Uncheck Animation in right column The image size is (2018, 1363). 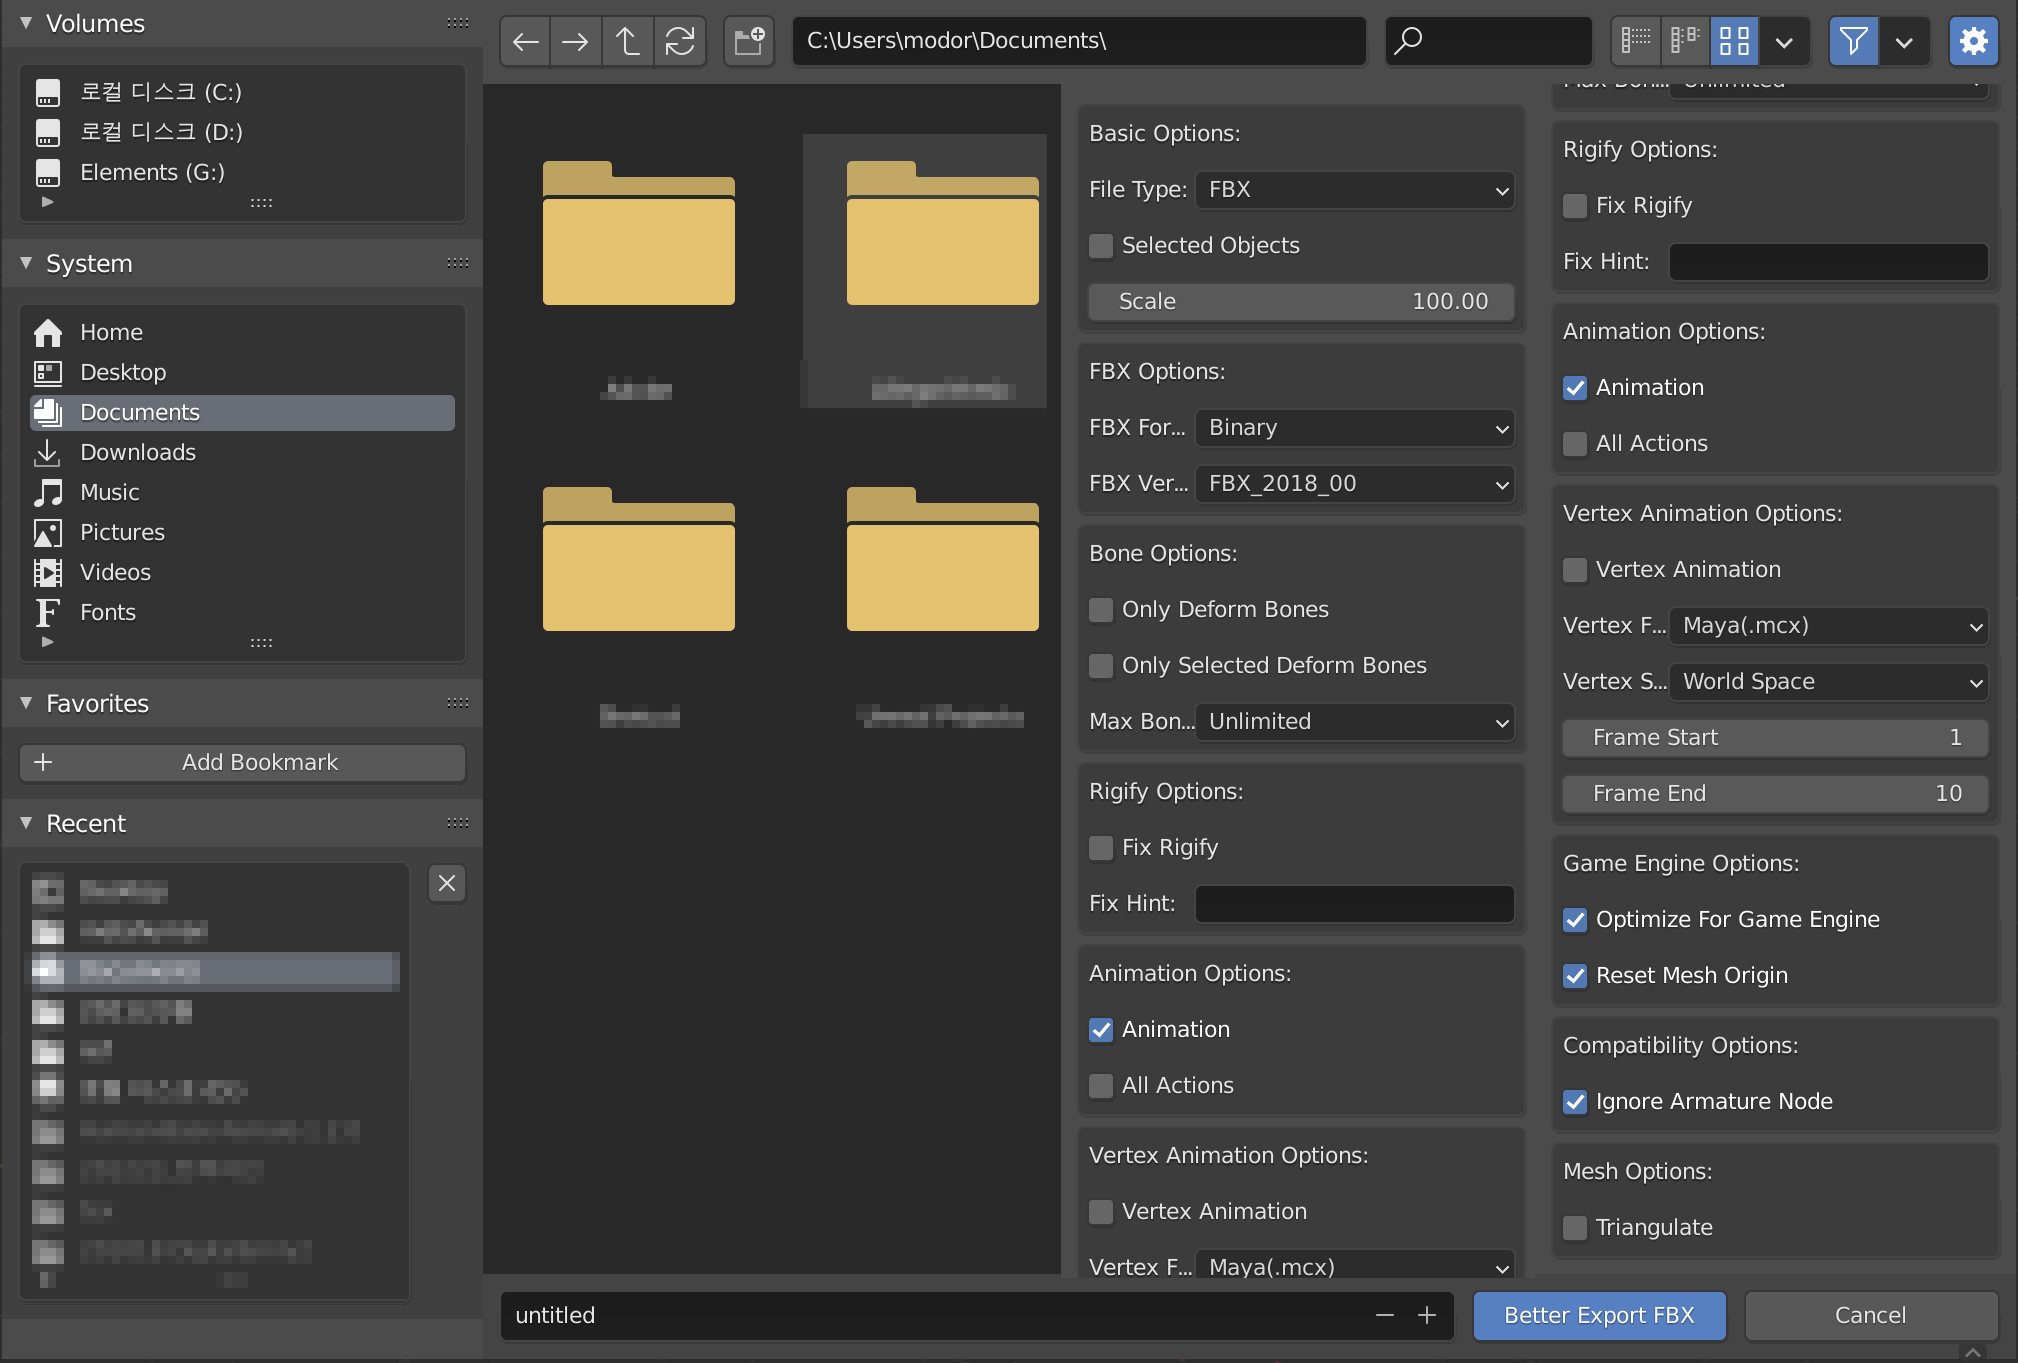pyautogui.click(x=1575, y=388)
